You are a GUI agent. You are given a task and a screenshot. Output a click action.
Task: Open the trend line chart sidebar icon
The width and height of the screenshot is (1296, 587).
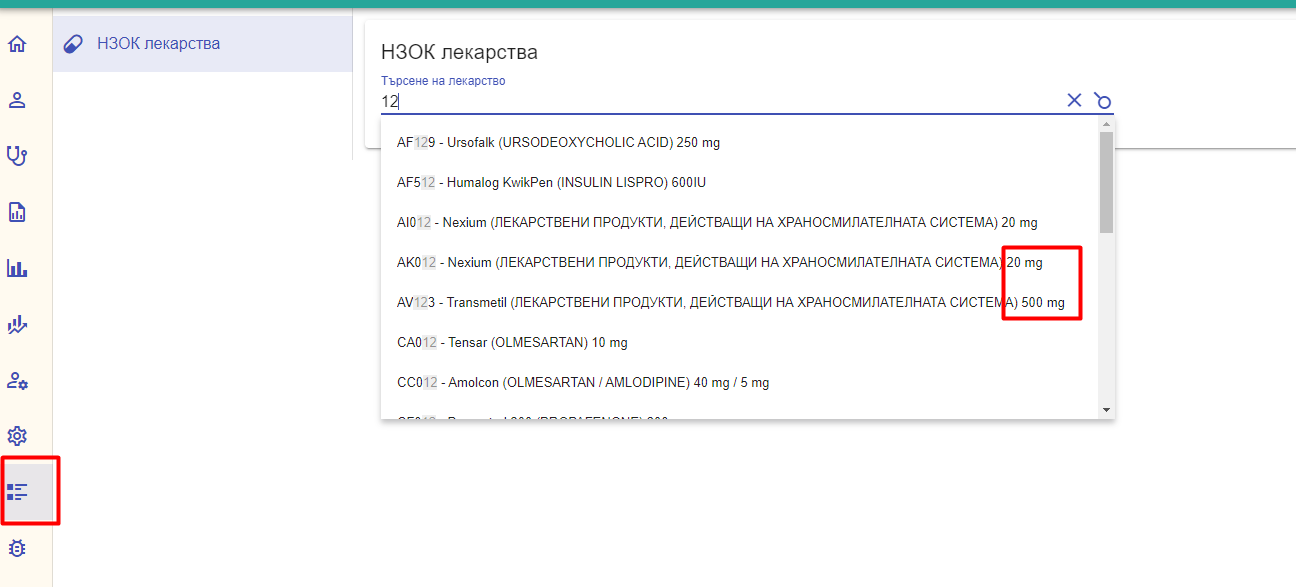17,324
